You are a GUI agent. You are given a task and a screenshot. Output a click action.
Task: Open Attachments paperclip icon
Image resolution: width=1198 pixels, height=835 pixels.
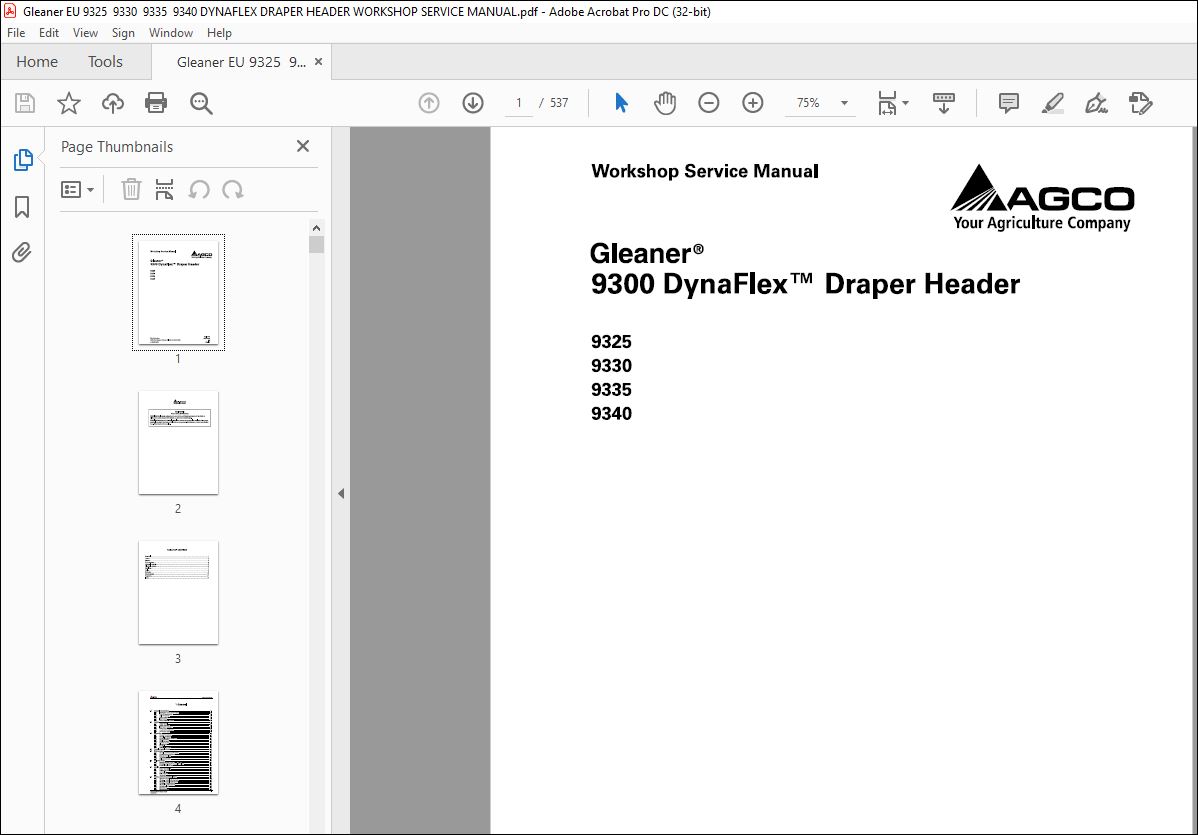tap(21, 252)
